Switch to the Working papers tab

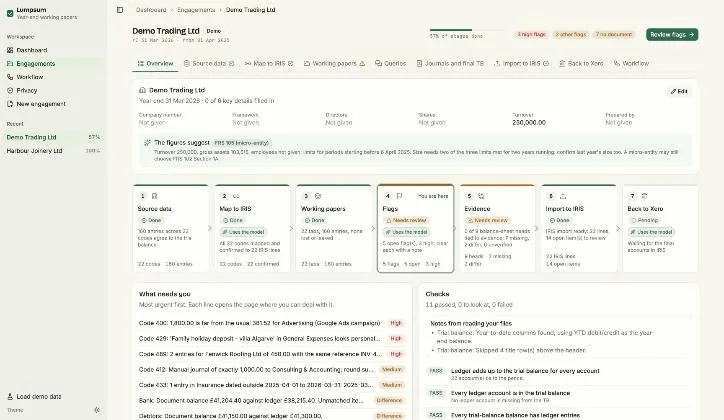[x=334, y=64]
